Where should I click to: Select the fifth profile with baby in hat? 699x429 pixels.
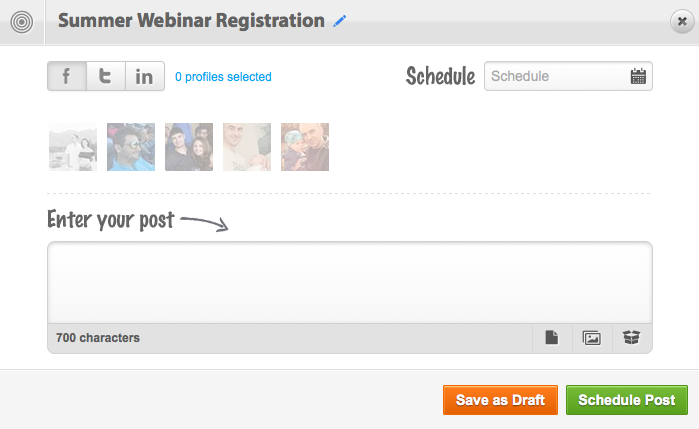coord(305,147)
